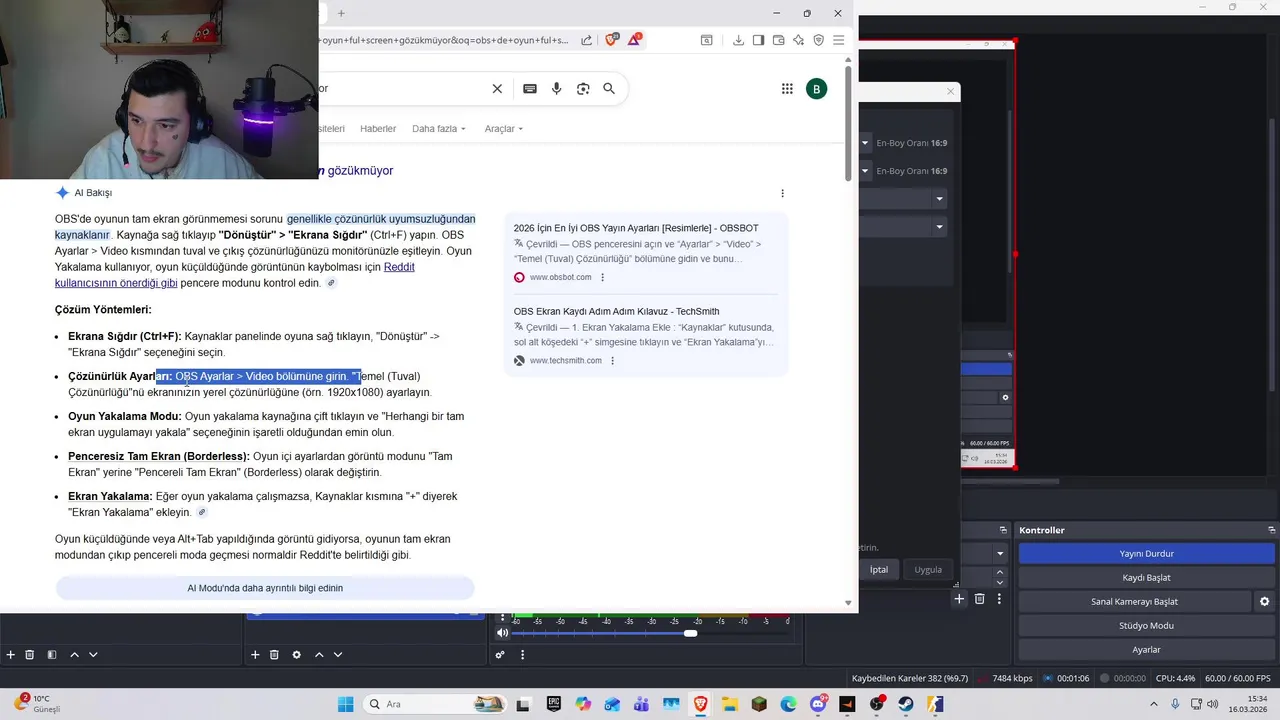Open OBSBOT 2026 yayın ayarları result

[x=636, y=228]
